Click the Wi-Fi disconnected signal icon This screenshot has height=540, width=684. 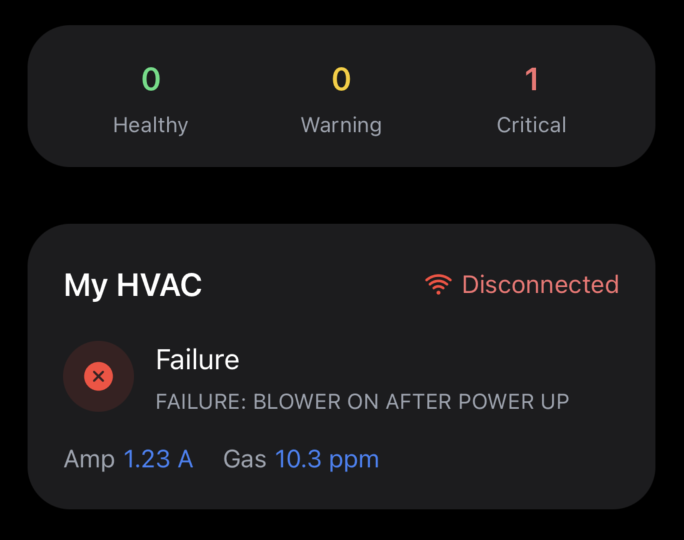pos(438,285)
